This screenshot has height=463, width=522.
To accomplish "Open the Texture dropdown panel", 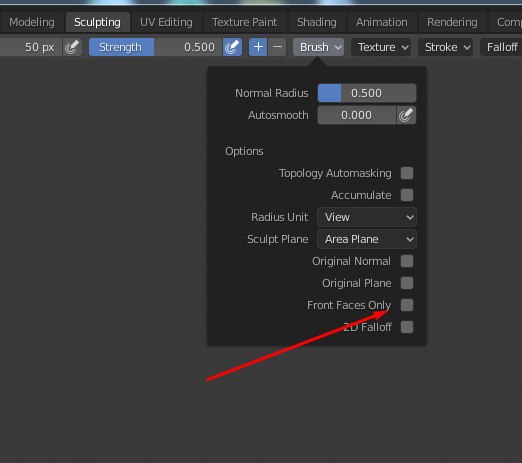I will point(381,47).
